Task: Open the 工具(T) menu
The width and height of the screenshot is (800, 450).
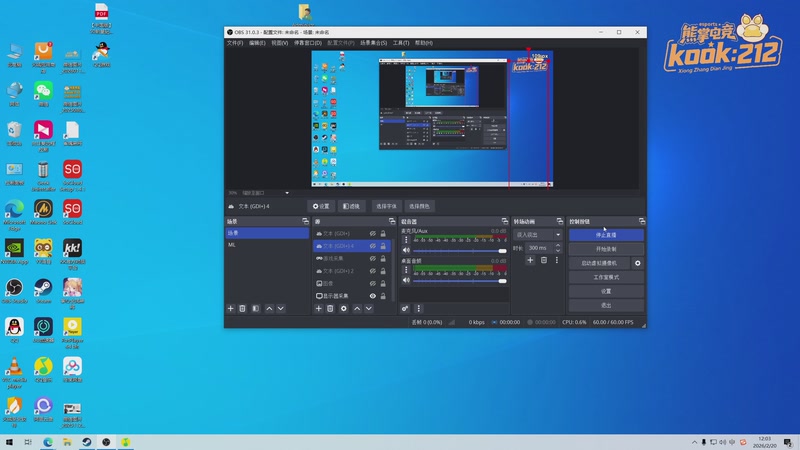Action: pos(401,43)
